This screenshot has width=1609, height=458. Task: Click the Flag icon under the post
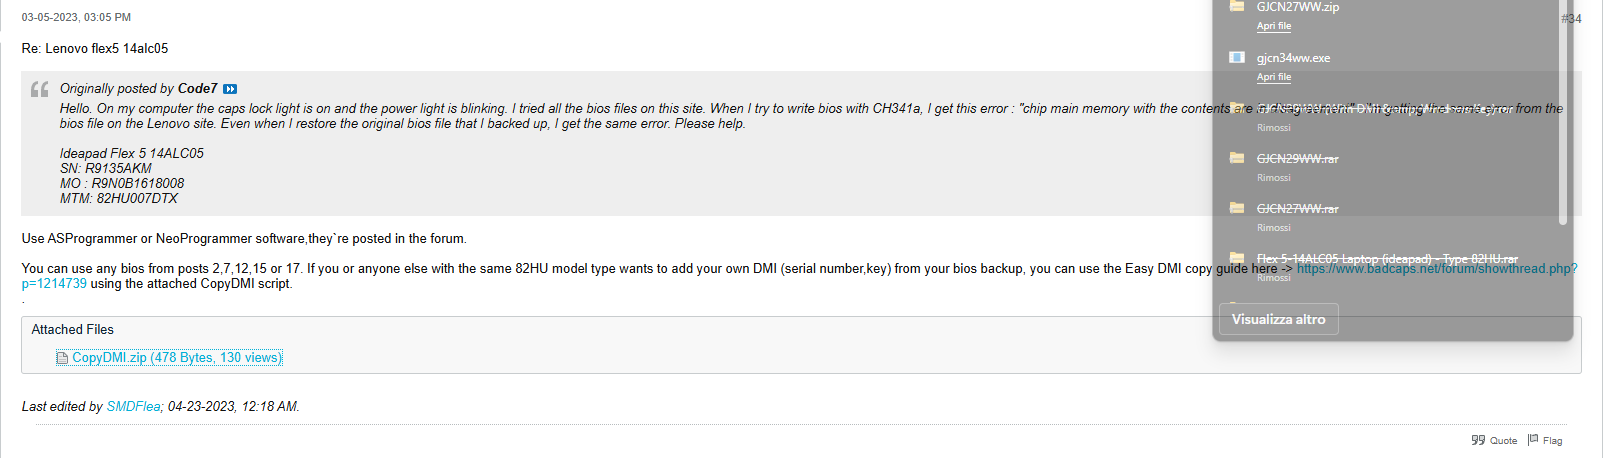pyautogui.click(x=1533, y=440)
